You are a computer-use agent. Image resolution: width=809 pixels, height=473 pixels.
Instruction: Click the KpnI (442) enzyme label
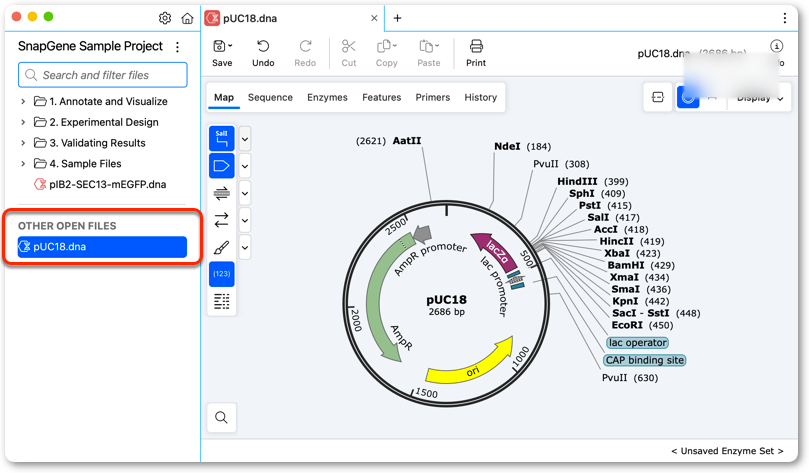pyautogui.click(x=640, y=301)
